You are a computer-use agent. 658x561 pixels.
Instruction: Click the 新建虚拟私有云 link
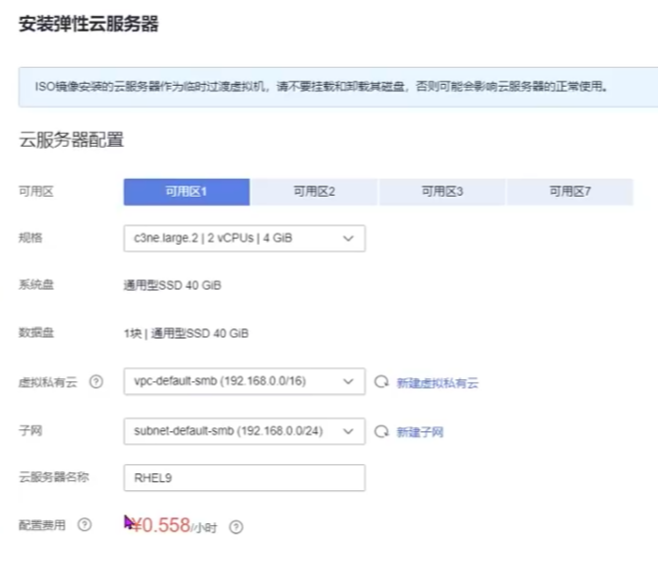[x=437, y=383]
